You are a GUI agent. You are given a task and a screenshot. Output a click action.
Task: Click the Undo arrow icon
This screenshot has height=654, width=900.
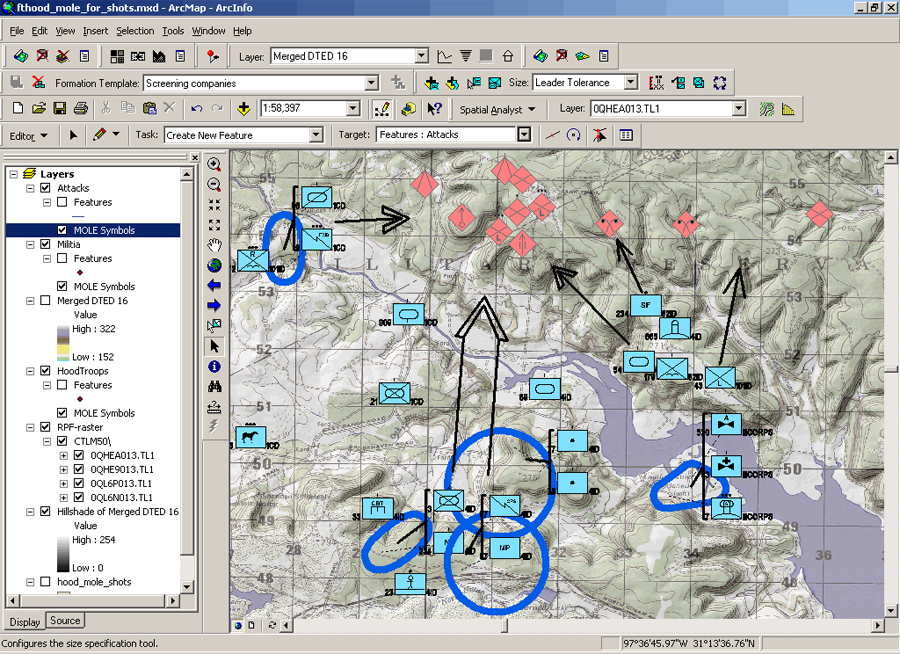coord(196,108)
